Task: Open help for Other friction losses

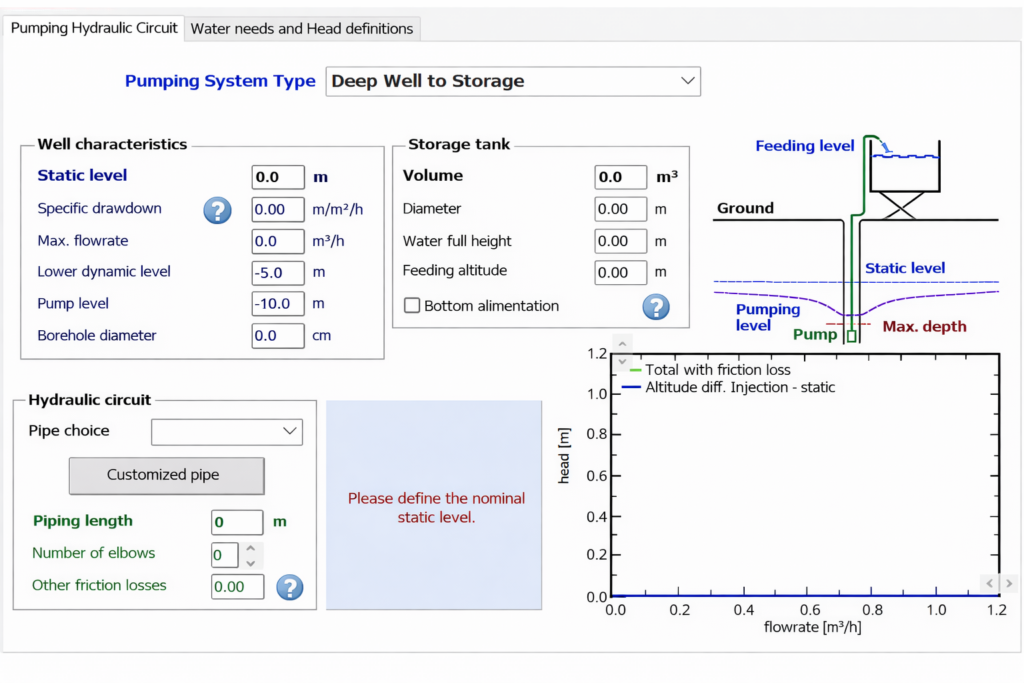Action: point(290,588)
